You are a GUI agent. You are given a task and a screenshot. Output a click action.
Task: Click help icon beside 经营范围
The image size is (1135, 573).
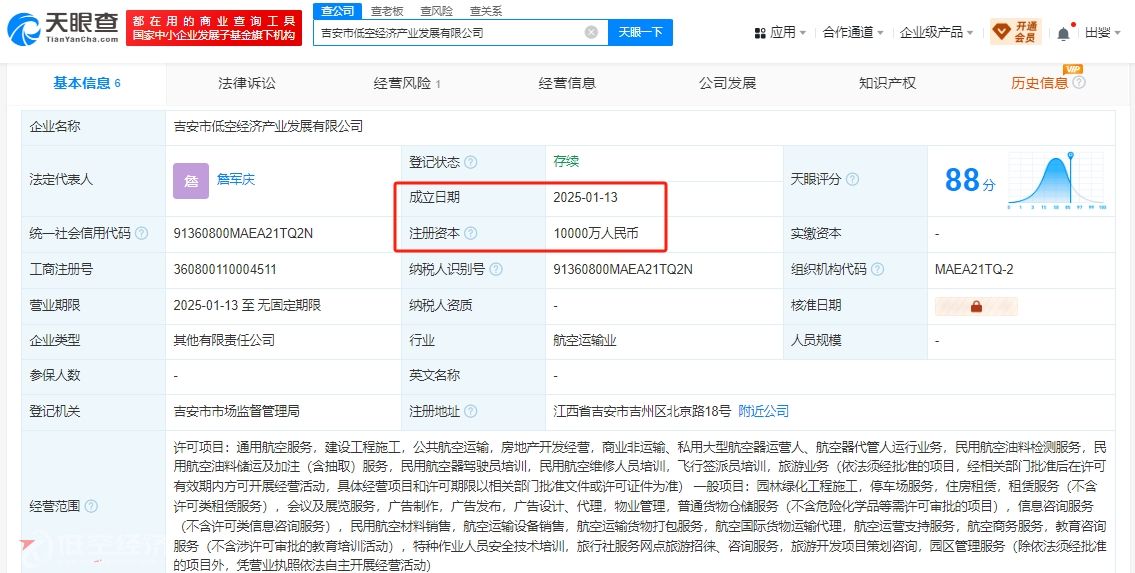(x=90, y=506)
